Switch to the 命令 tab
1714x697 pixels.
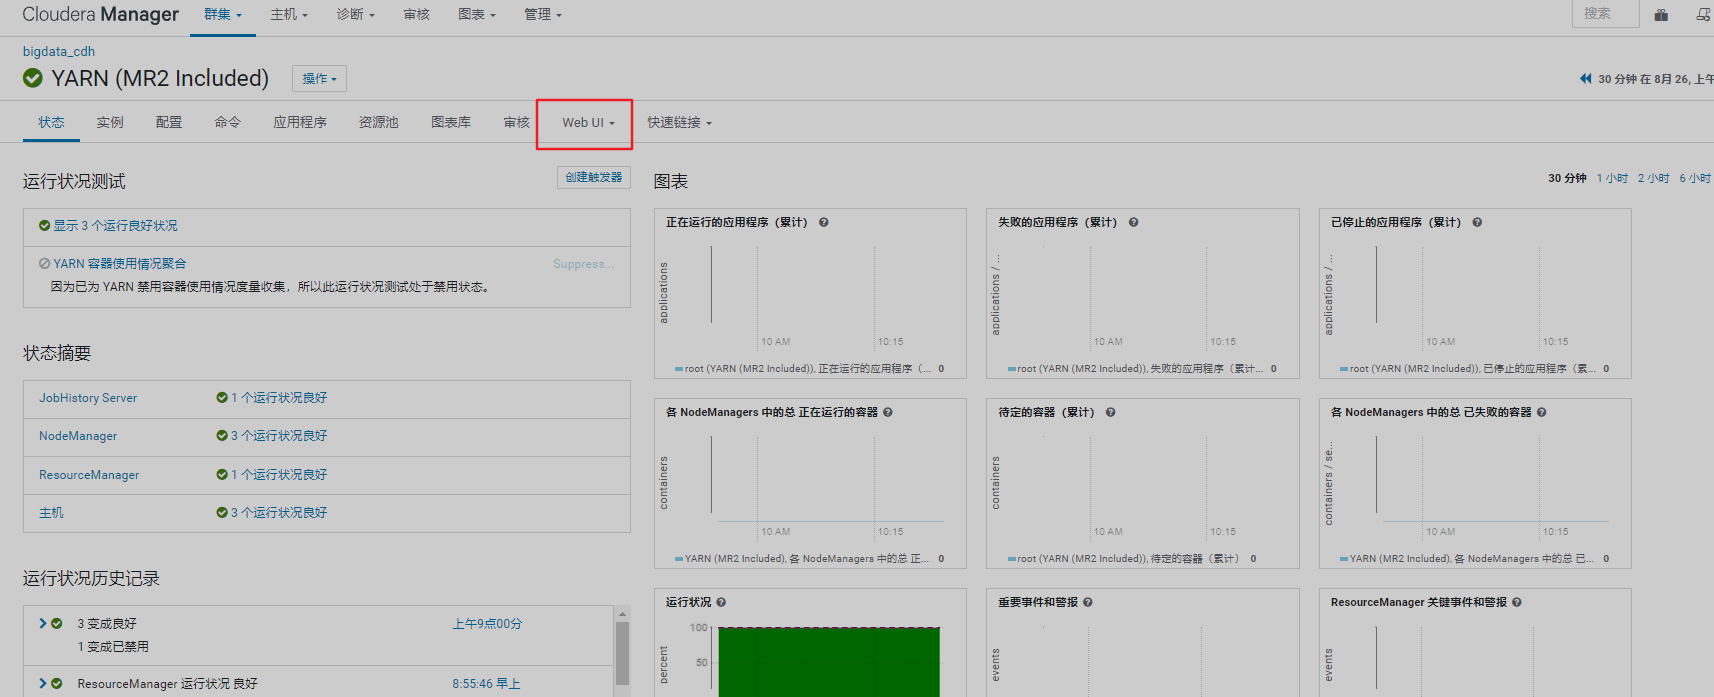coord(228,123)
